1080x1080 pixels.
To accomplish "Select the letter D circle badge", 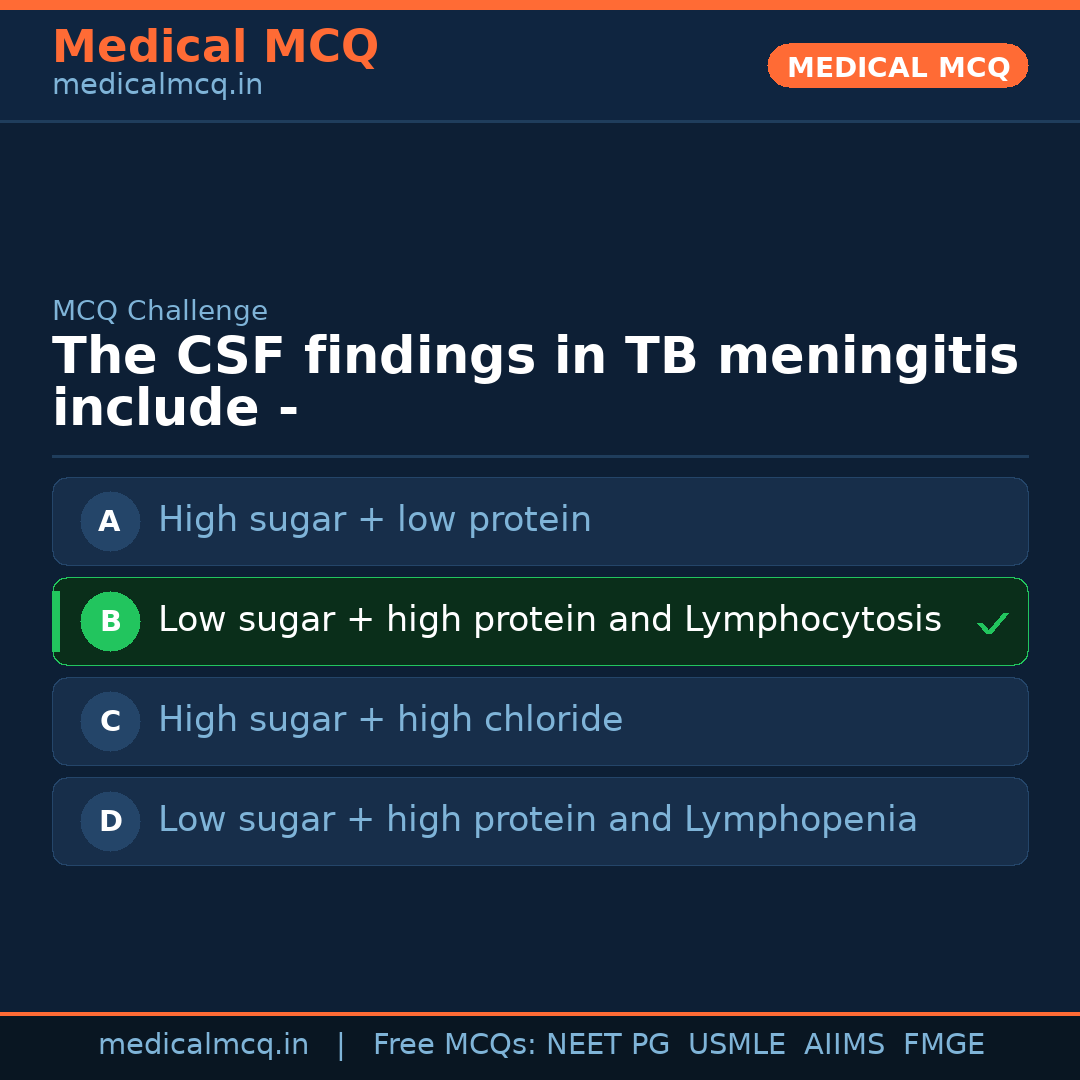I will [x=110, y=821].
